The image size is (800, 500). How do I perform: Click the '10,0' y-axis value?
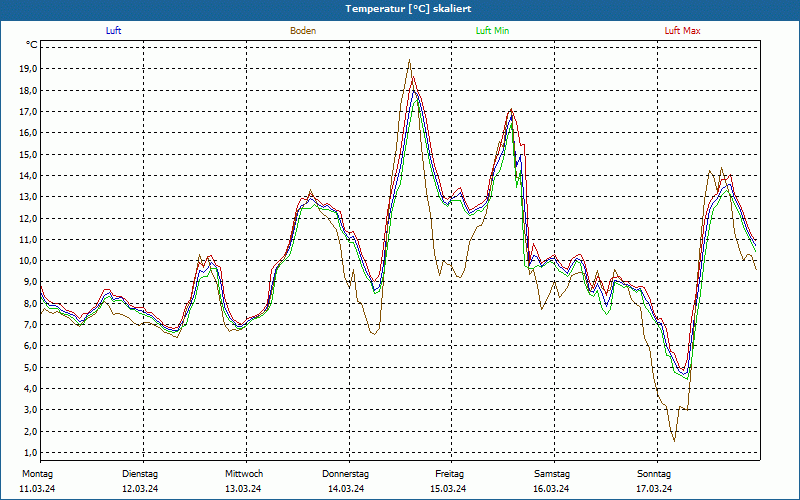tap(28, 261)
